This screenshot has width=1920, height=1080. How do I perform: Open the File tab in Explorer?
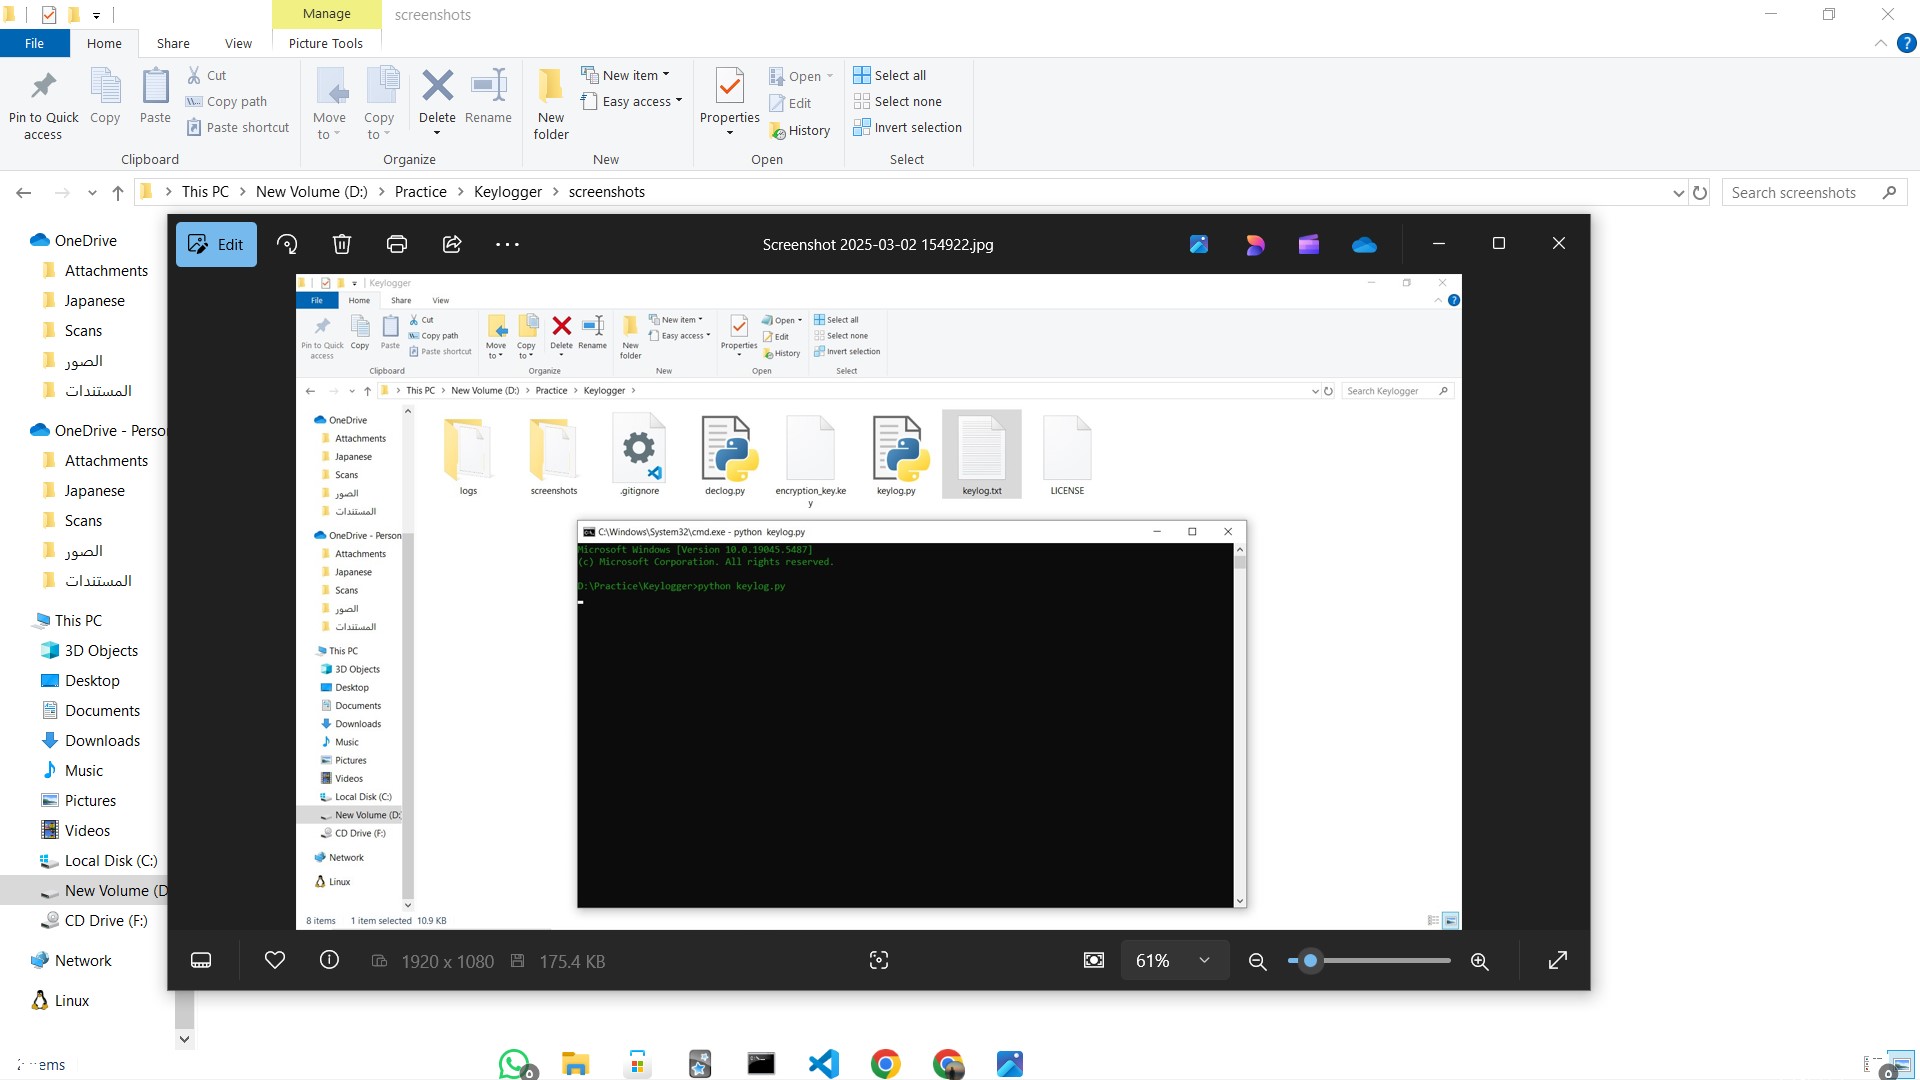pos(34,43)
